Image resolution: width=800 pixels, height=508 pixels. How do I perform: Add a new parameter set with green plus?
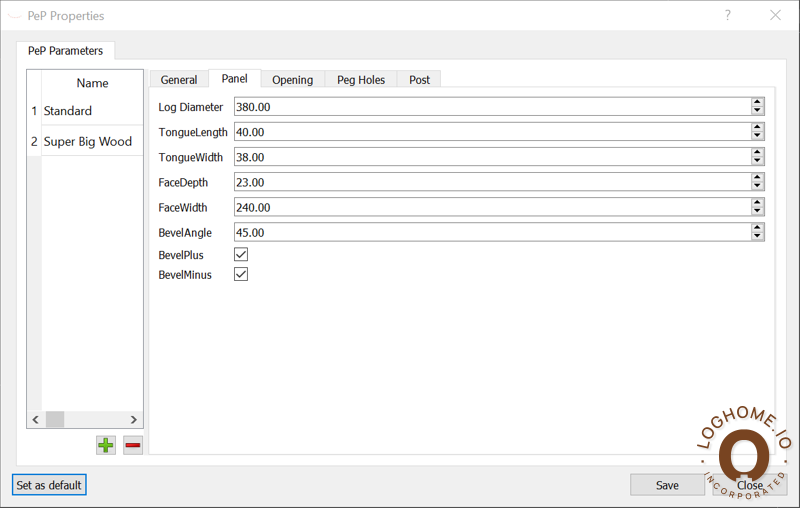tap(106, 445)
